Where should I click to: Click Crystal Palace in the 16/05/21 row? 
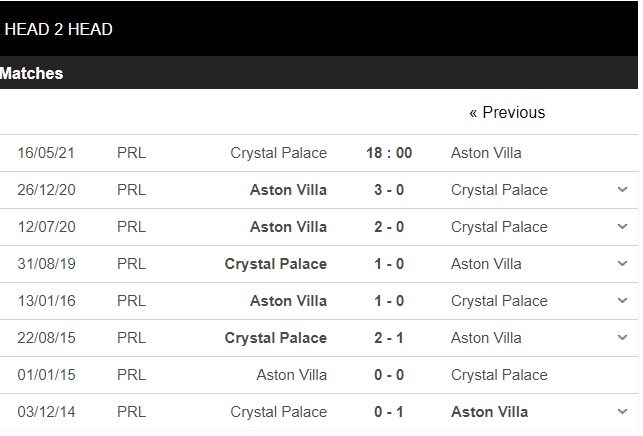point(278,153)
